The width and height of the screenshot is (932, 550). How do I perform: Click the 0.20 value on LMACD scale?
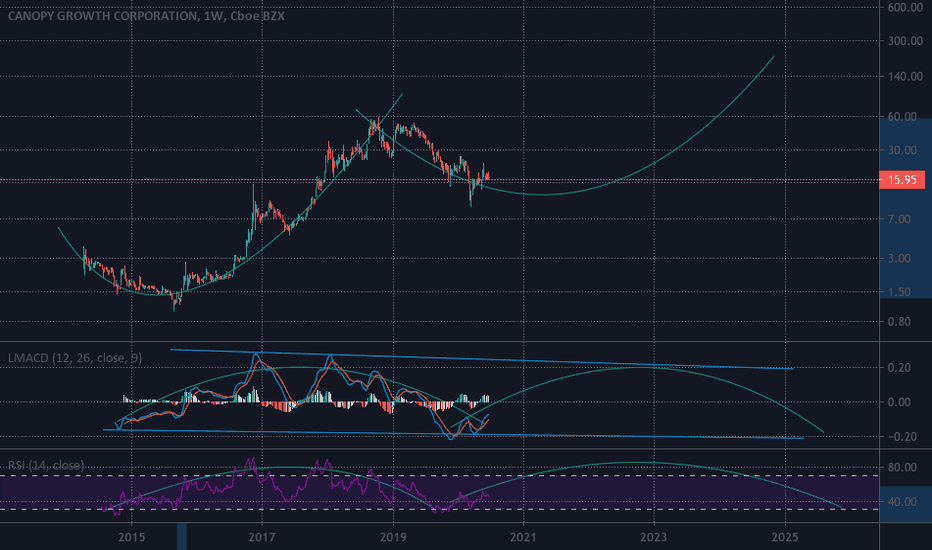pyautogui.click(x=899, y=367)
